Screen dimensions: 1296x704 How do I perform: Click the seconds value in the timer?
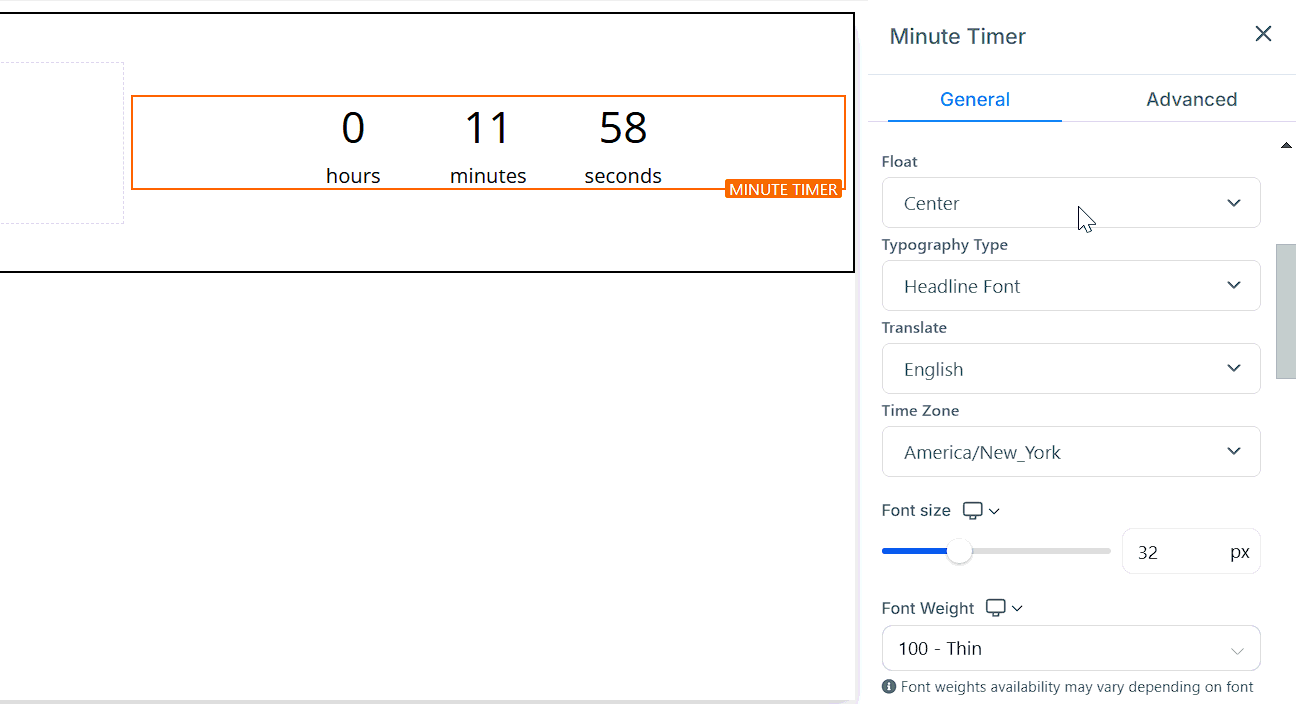coord(623,128)
